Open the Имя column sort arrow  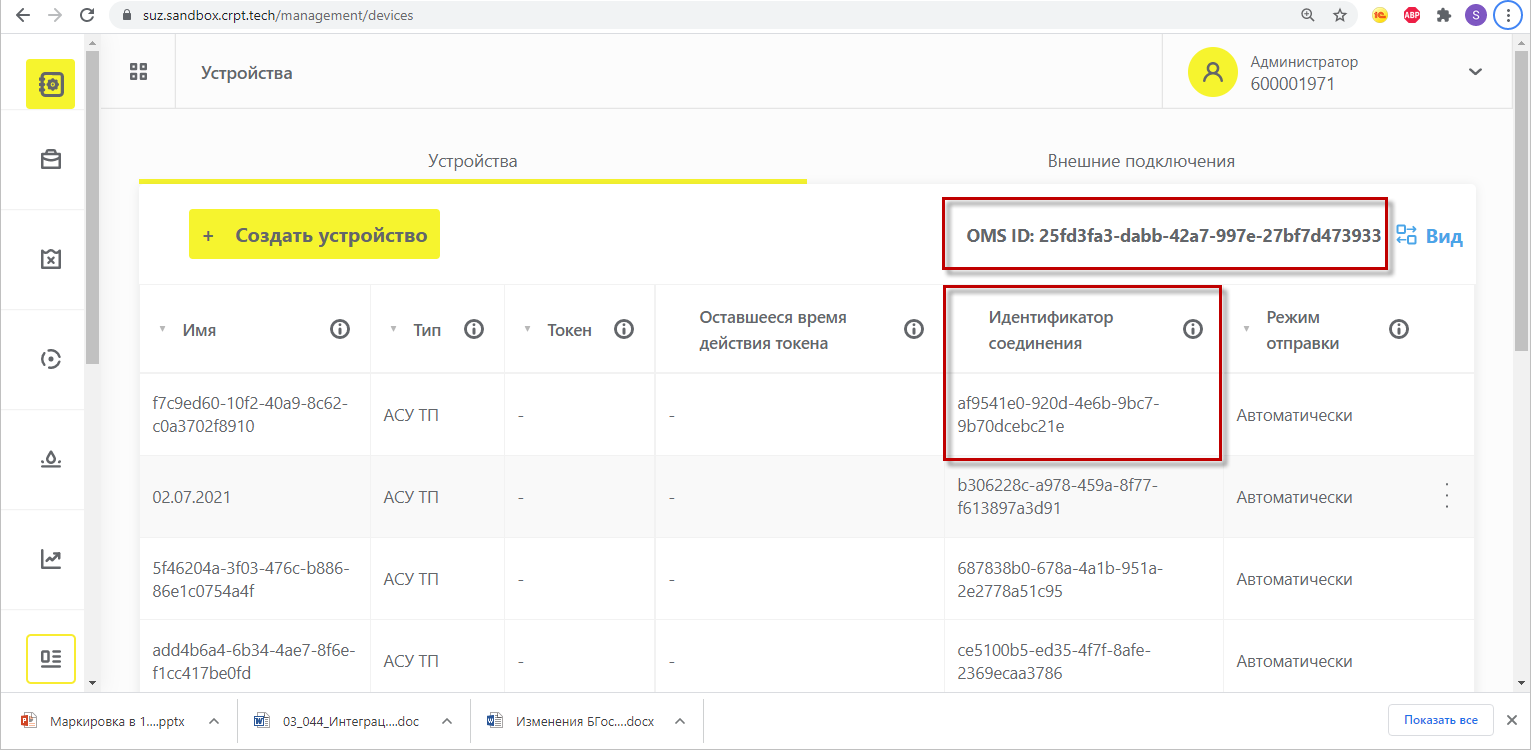(x=163, y=330)
